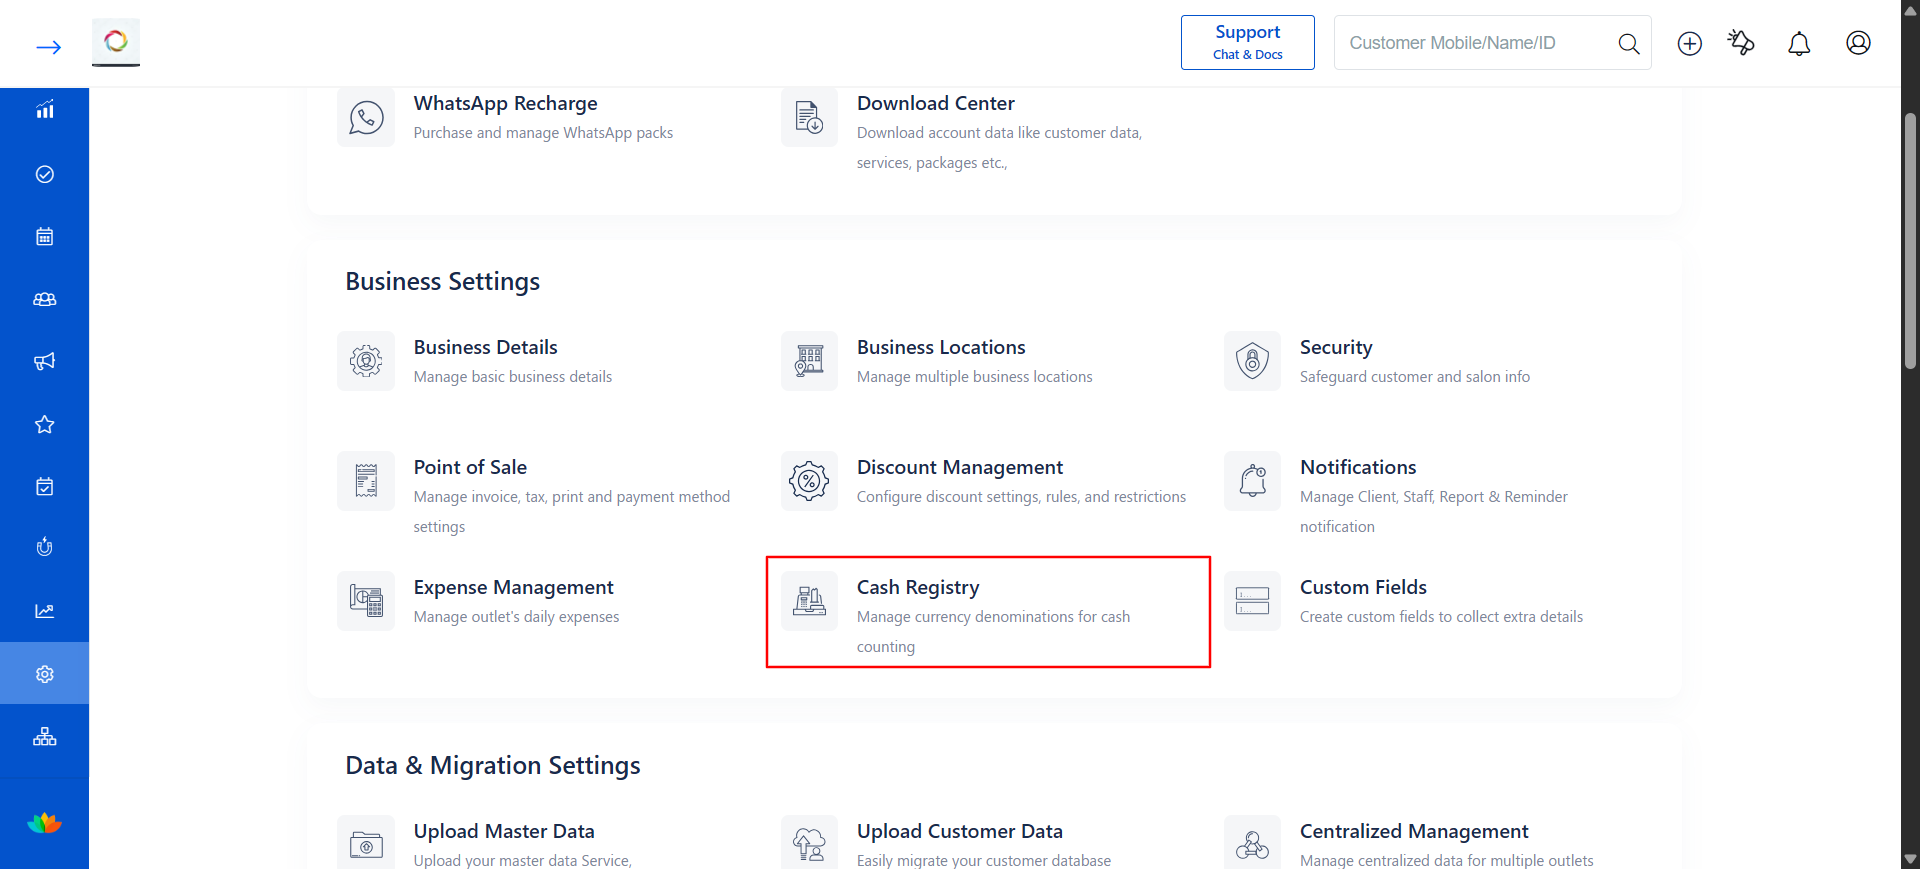Image resolution: width=1920 pixels, height=869 pixels.
Task: Click the Point of Sale receipt icon
Action: [x=366, y=481]
